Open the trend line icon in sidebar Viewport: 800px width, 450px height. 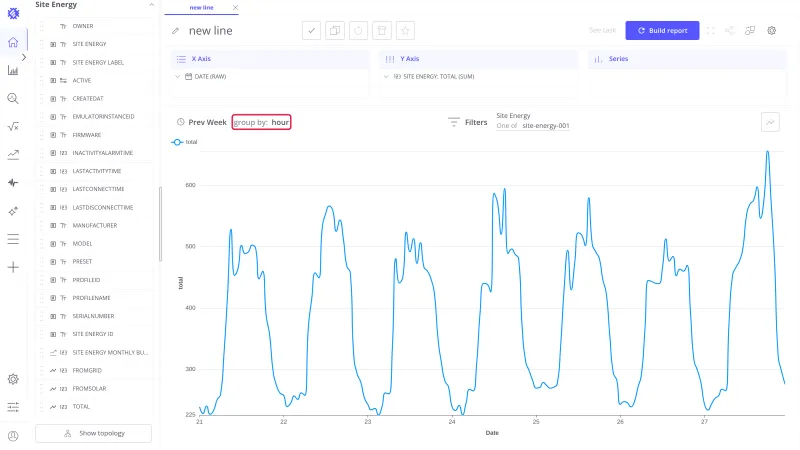[x=13, y=155]
